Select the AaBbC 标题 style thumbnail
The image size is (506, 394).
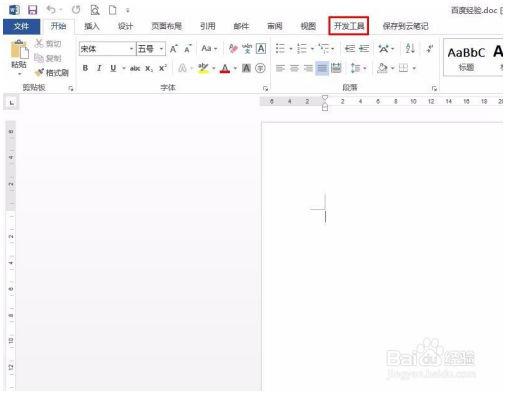tap(466, 58)
